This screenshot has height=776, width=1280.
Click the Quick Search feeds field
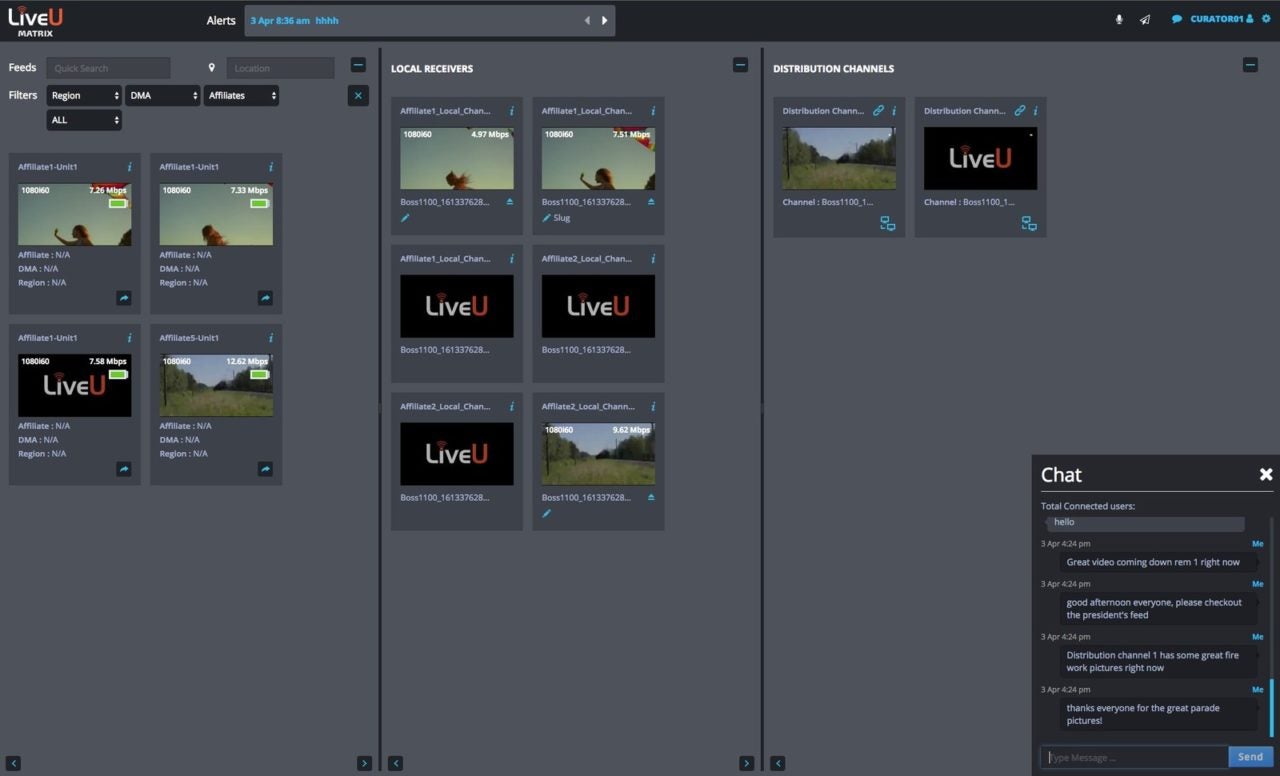click(108, 68)
